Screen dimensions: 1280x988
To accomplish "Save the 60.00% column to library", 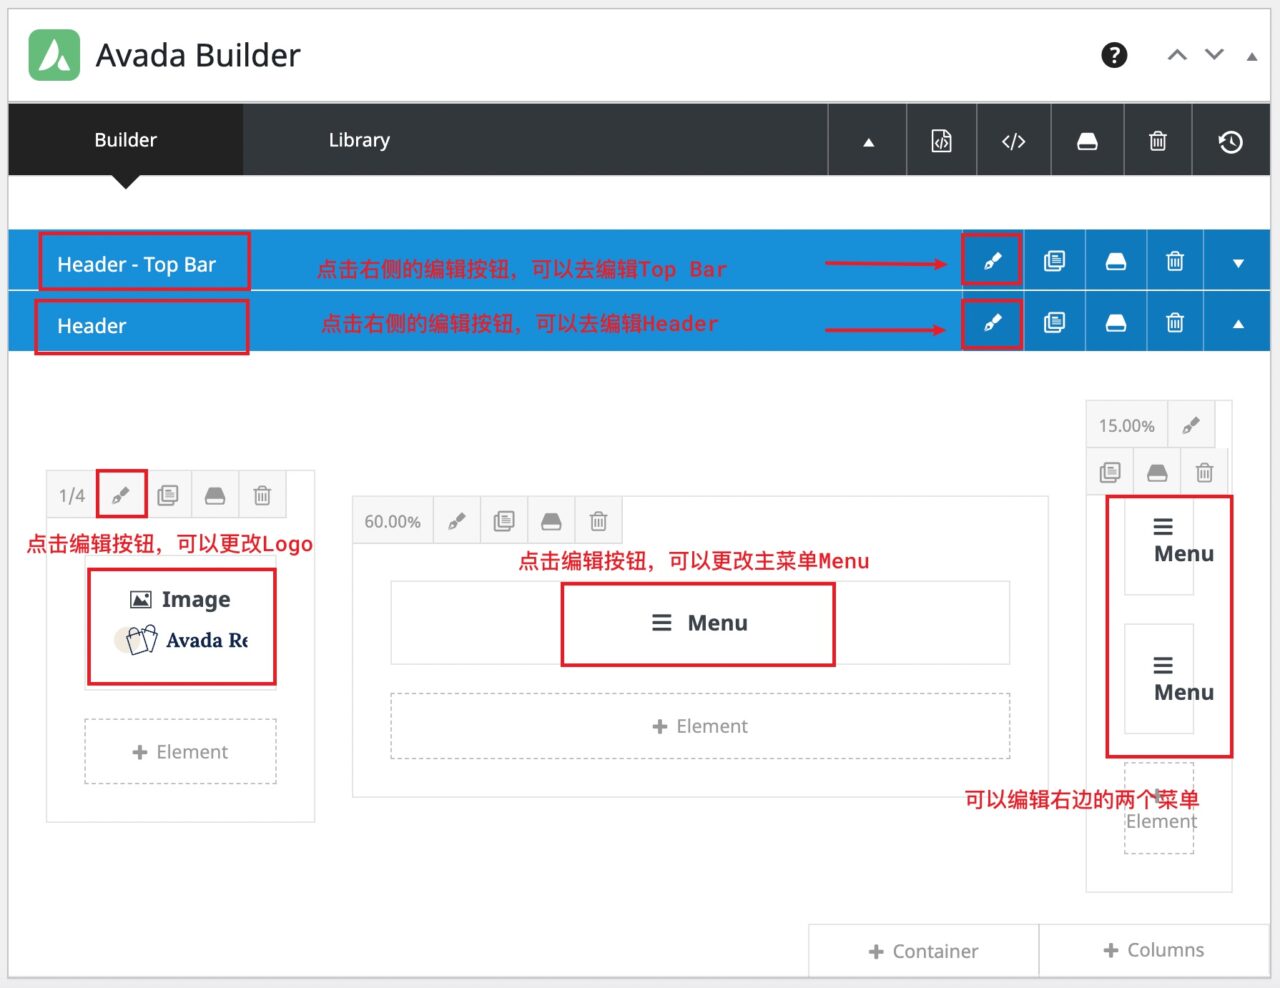I will point(551,521).
